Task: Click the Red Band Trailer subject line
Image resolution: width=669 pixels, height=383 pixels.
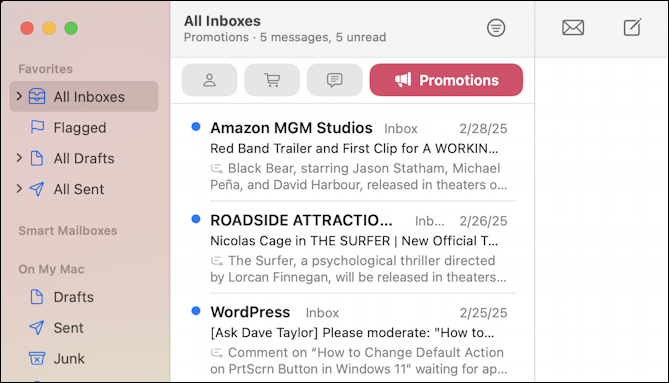Action: [x=354, y=148]
